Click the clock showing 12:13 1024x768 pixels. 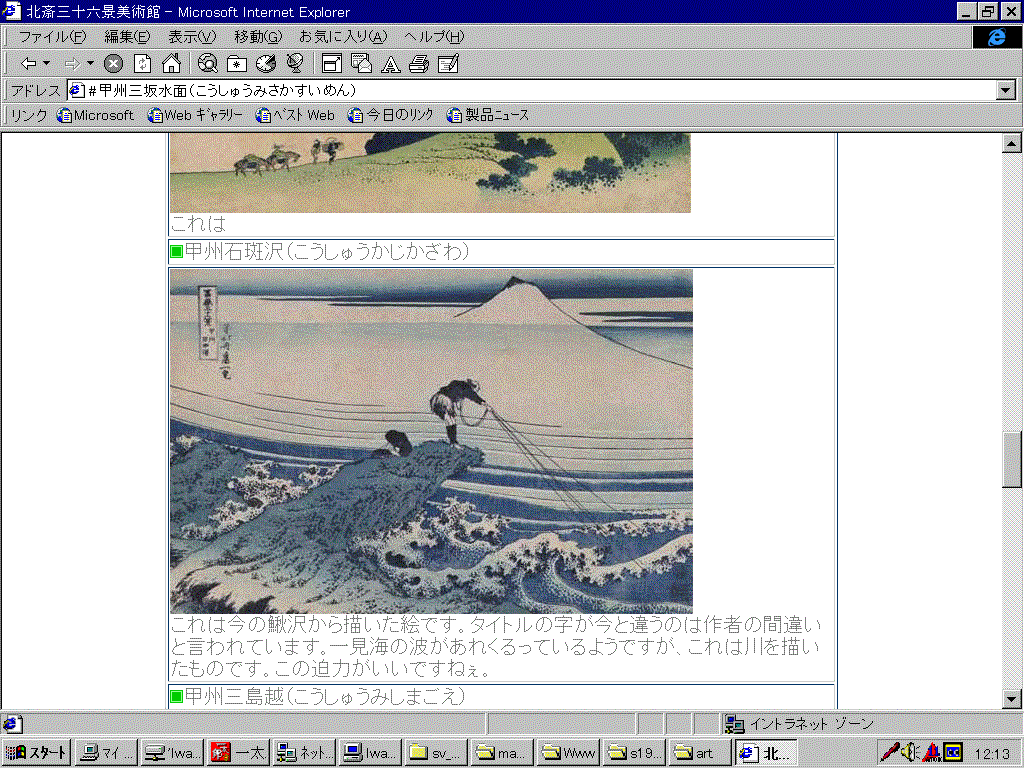991,754
